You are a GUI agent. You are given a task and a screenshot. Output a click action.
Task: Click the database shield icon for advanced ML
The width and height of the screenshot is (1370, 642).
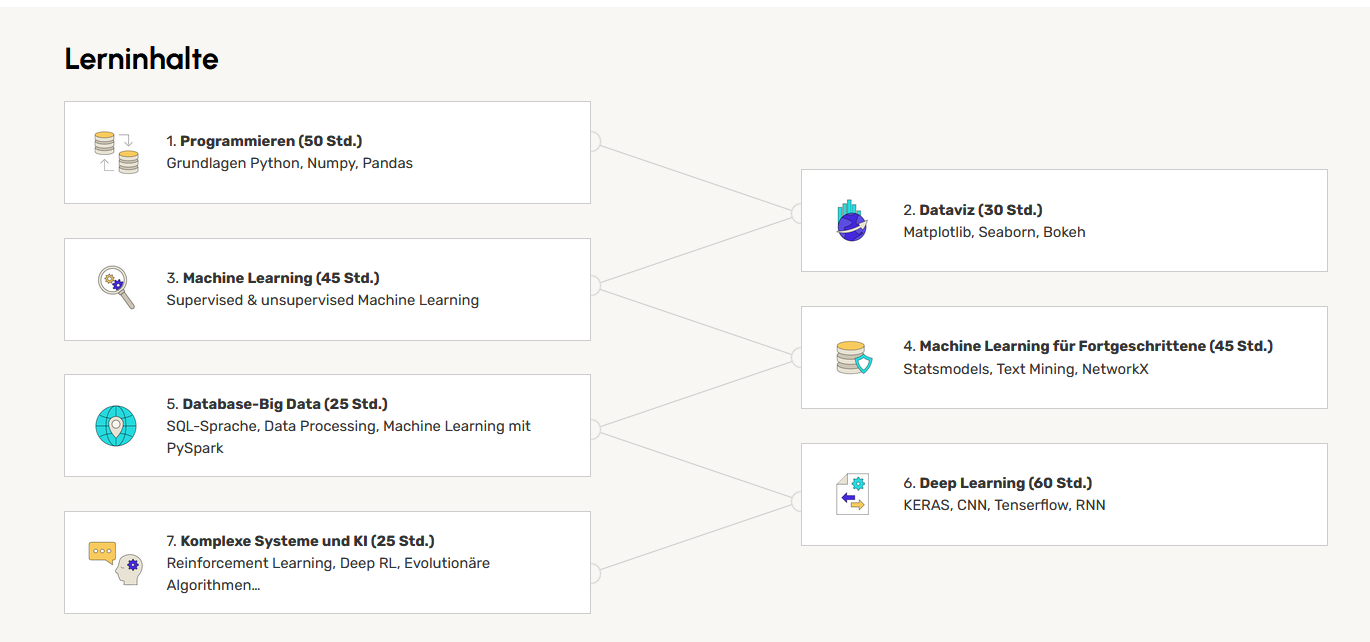click(x=853, y=357)
